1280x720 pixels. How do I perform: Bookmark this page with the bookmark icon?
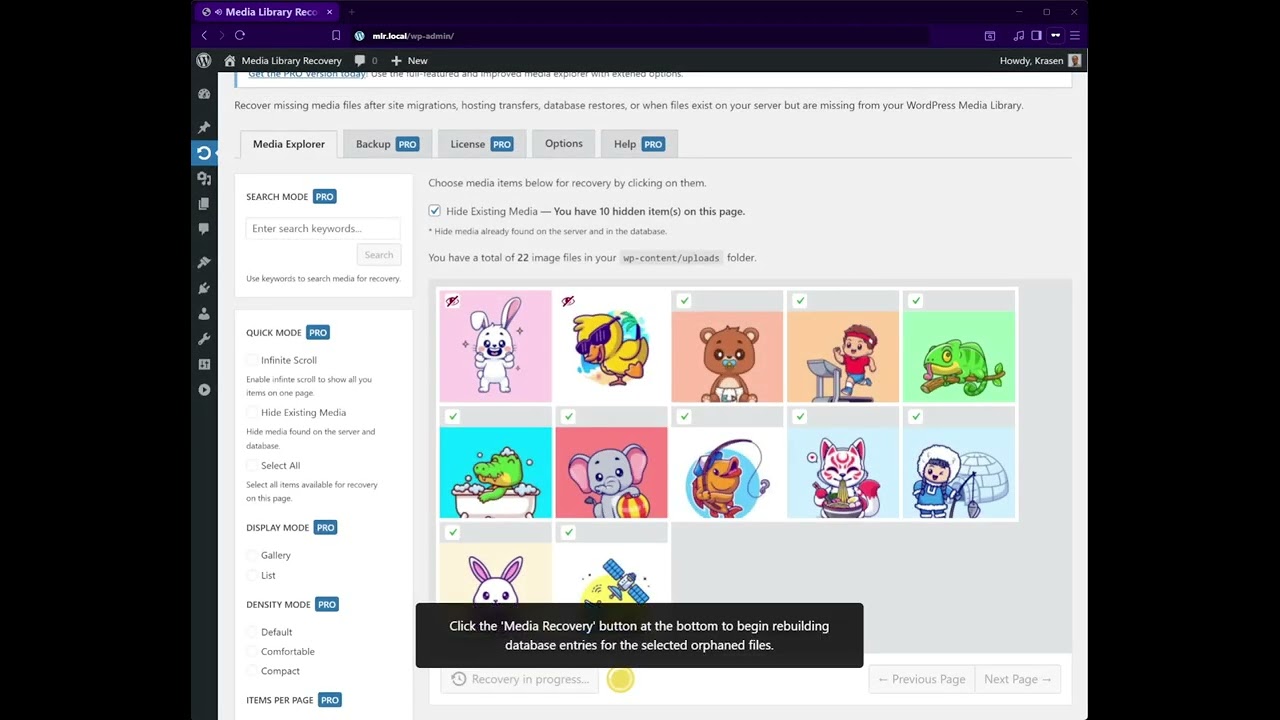pos(336,35)
